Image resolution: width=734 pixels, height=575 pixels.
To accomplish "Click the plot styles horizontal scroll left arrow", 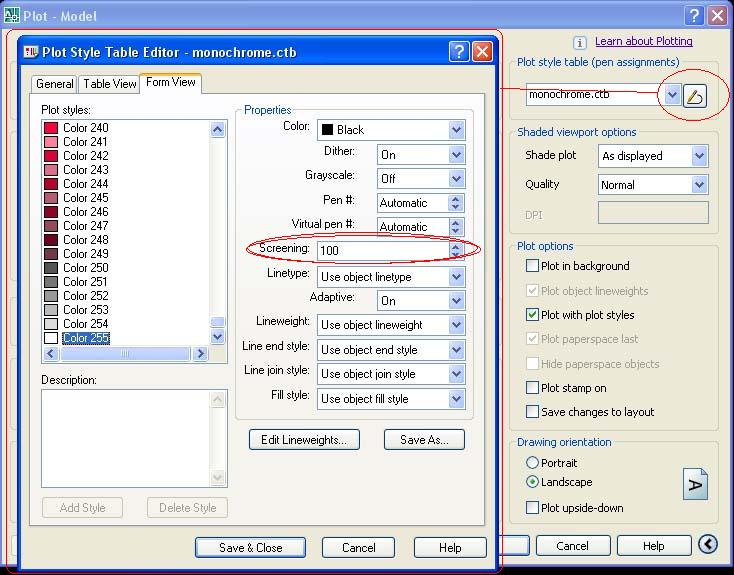I will pyautogui.click(x=51, y=354).
